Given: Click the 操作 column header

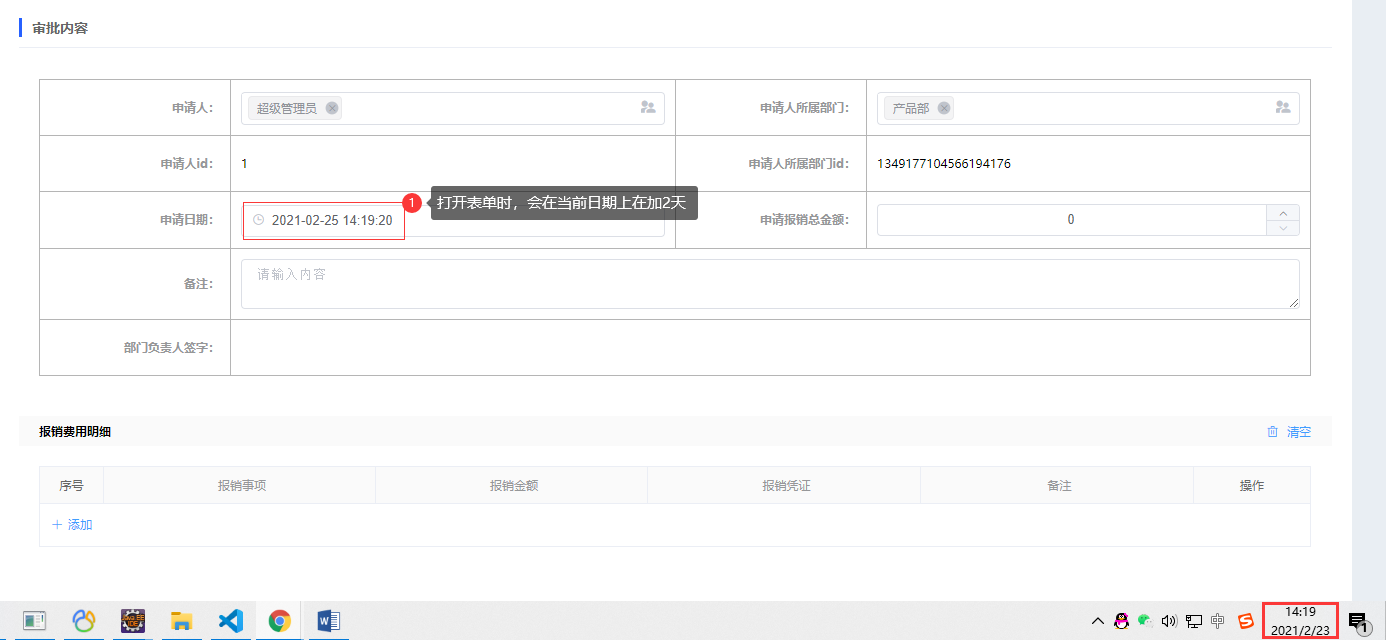Looking at the screenshot, I should pos(1252,486).
